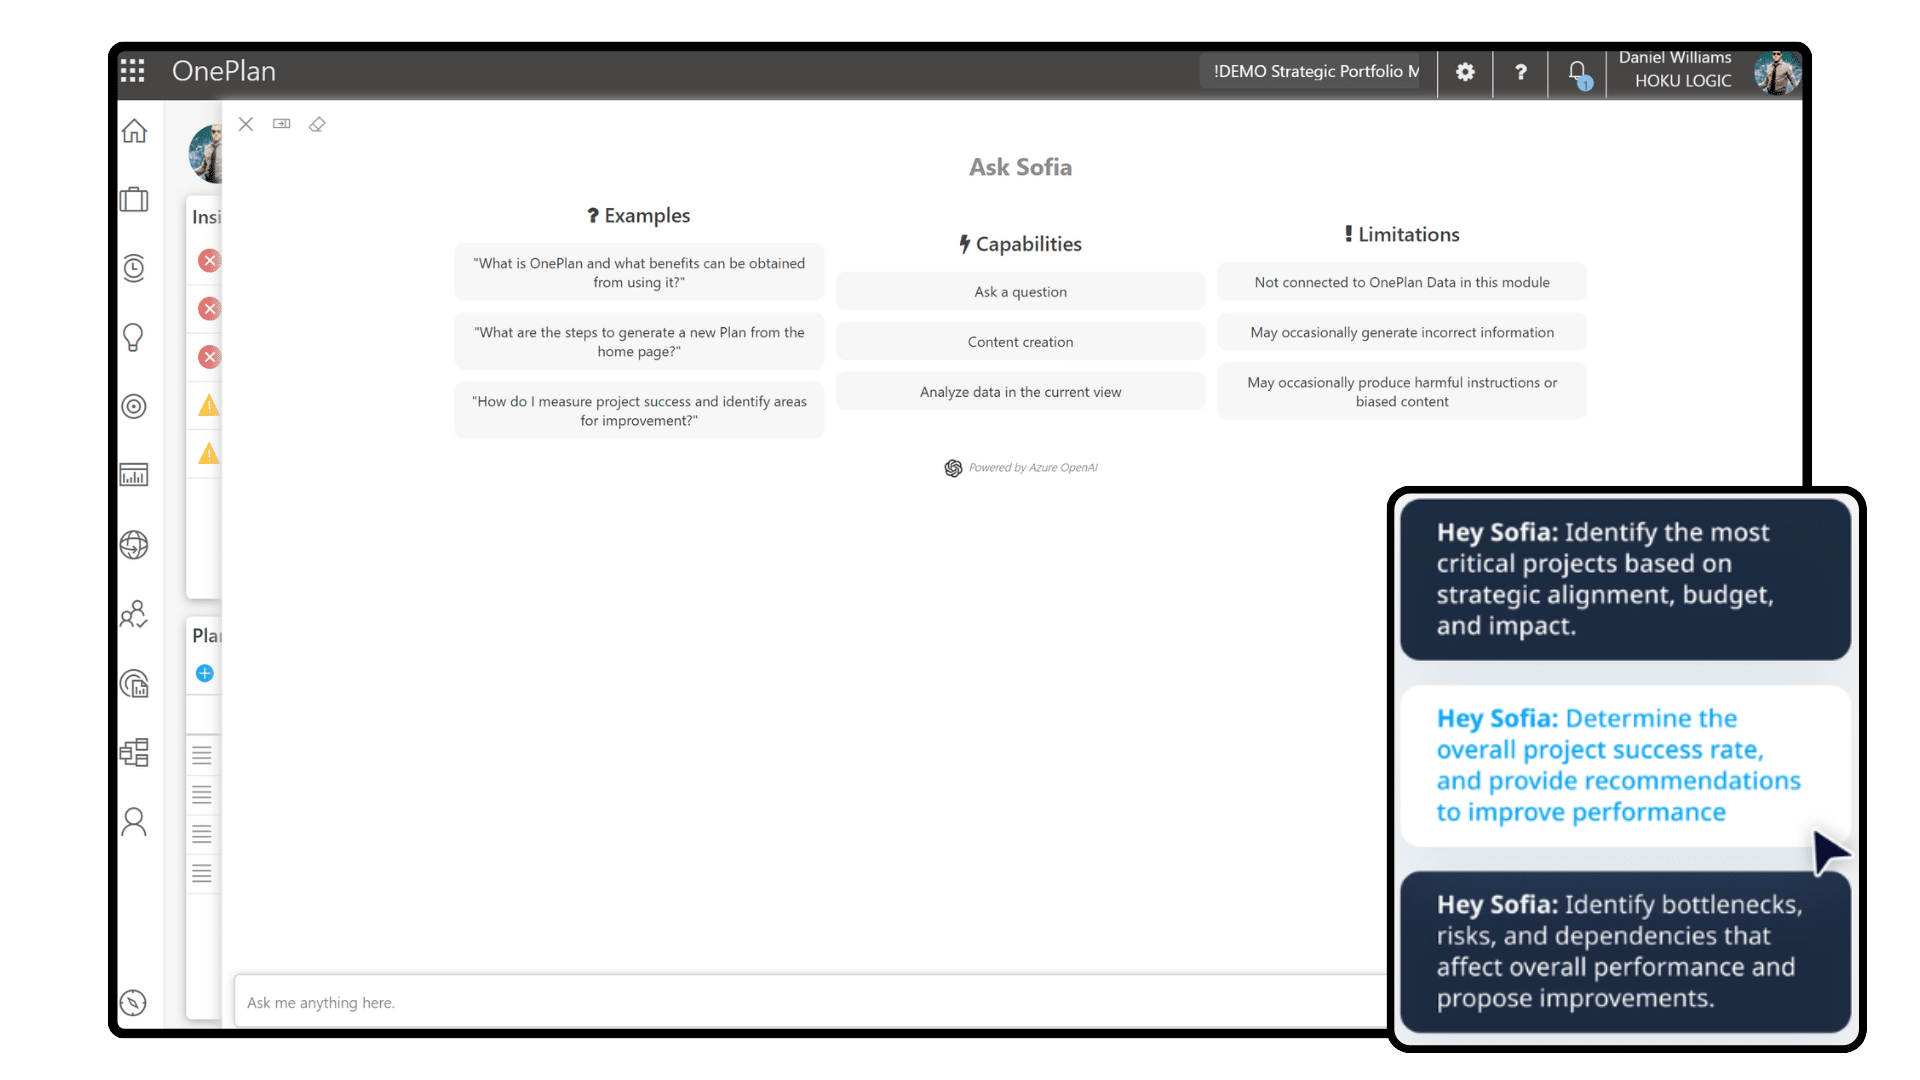The image size is (1920, 1080).
Task: Click the Settings gear icon in toolbar
Action: point(1464,73)
